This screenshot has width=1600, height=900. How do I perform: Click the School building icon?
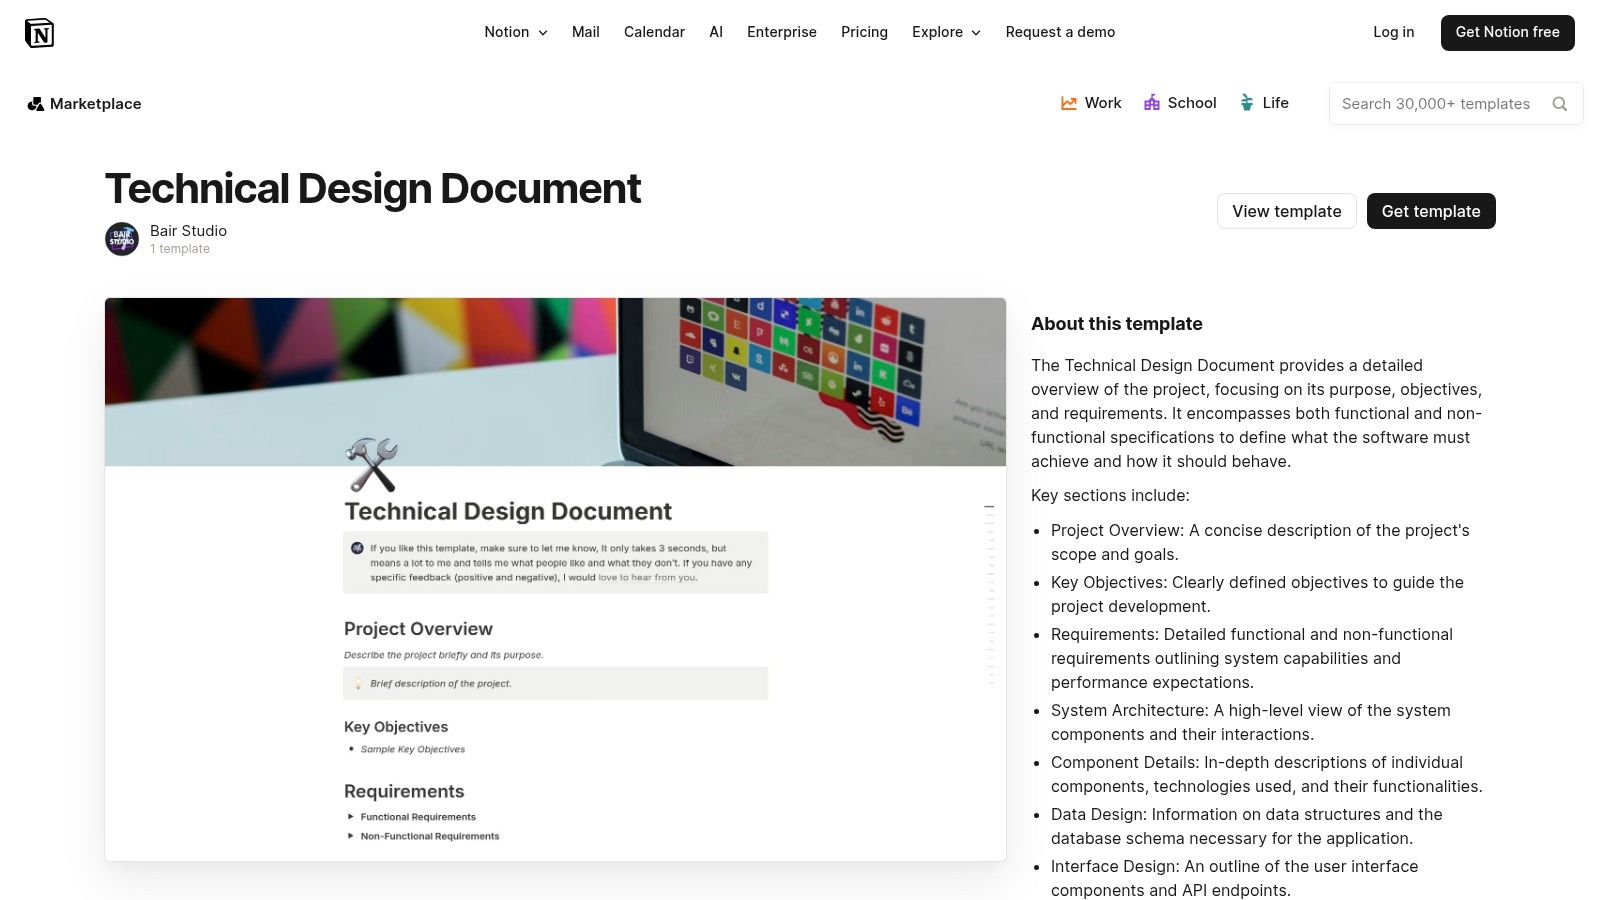coord(1152,103)
